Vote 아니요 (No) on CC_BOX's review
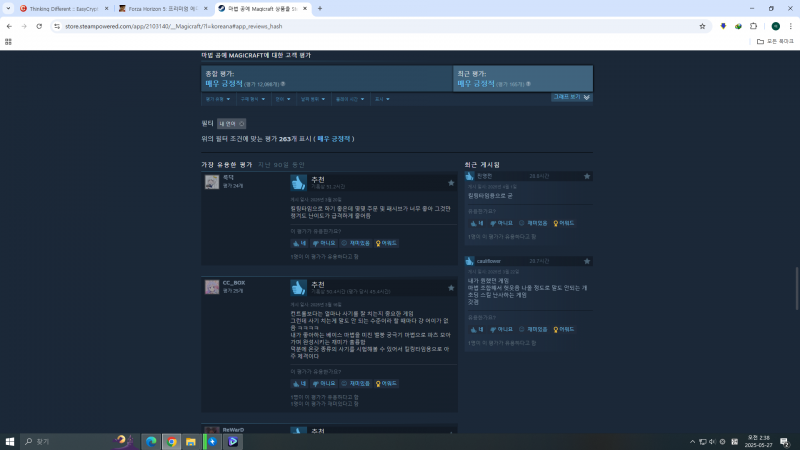 (x=324, y=384)
